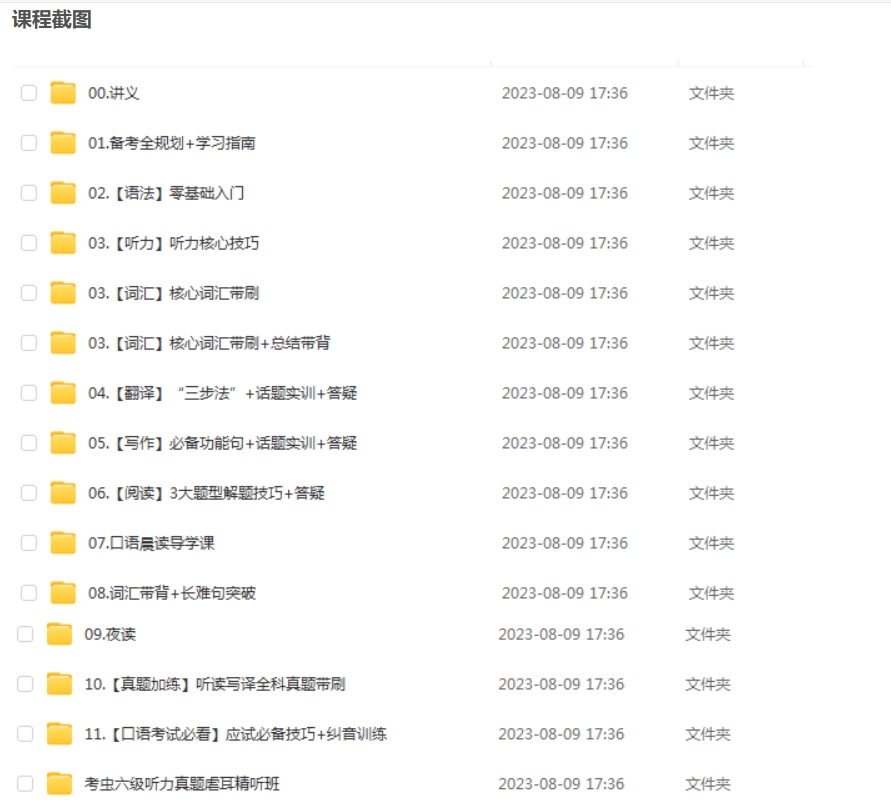This screenshot has height=811, width=891.
Task: Click folder icon next to 07.口语晨读导学课
Action: (63, 543)
